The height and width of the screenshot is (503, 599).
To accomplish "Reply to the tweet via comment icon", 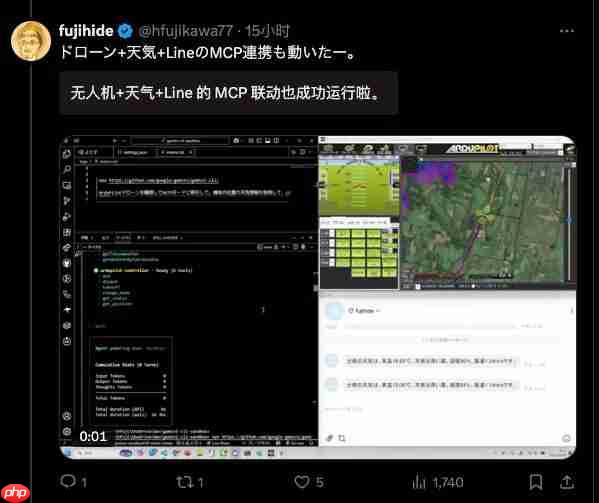I will click(68, 481).
